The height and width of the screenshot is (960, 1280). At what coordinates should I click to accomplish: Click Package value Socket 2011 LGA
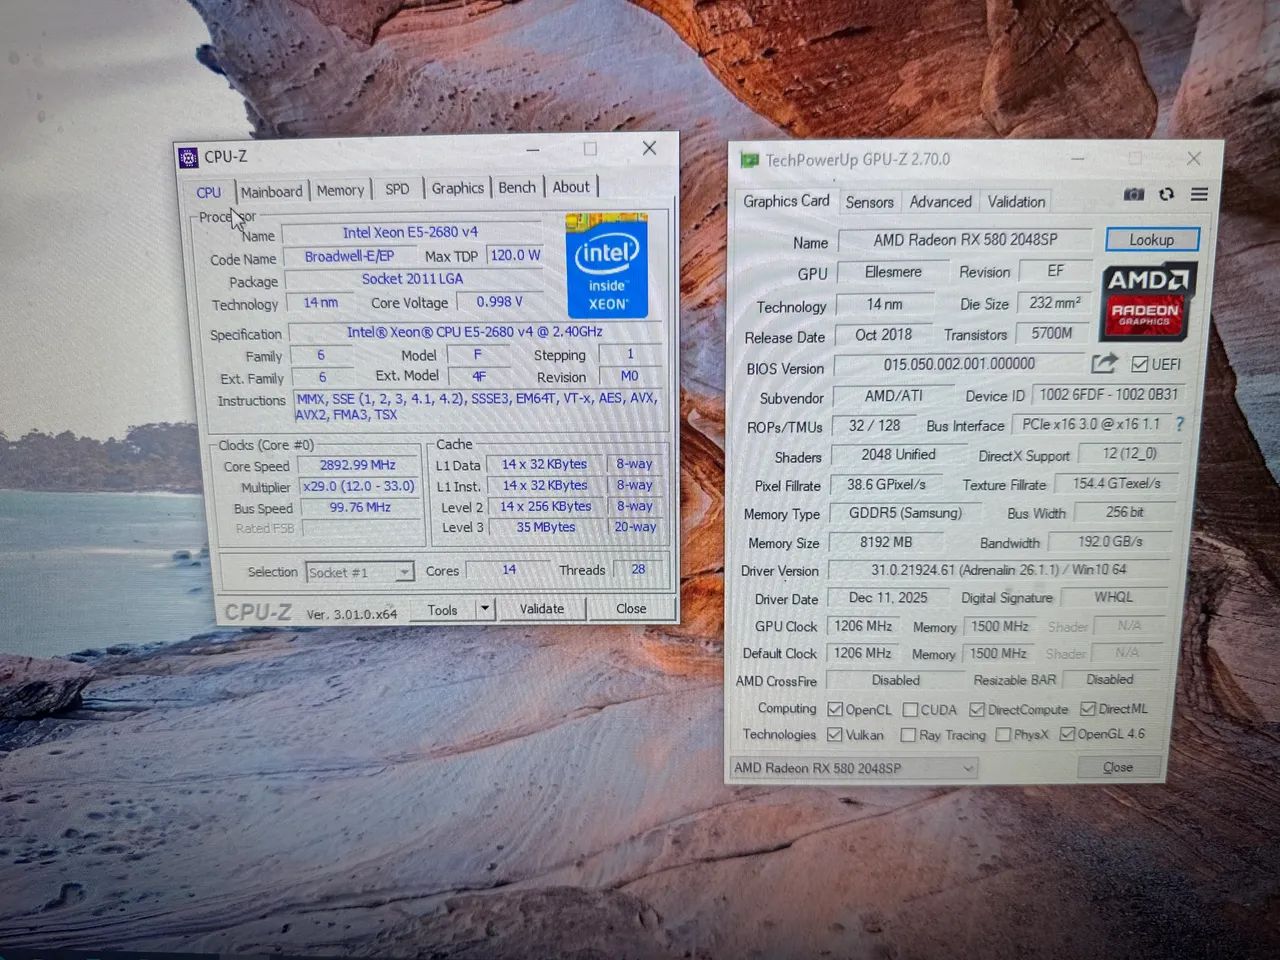click(x=412, y=279)
